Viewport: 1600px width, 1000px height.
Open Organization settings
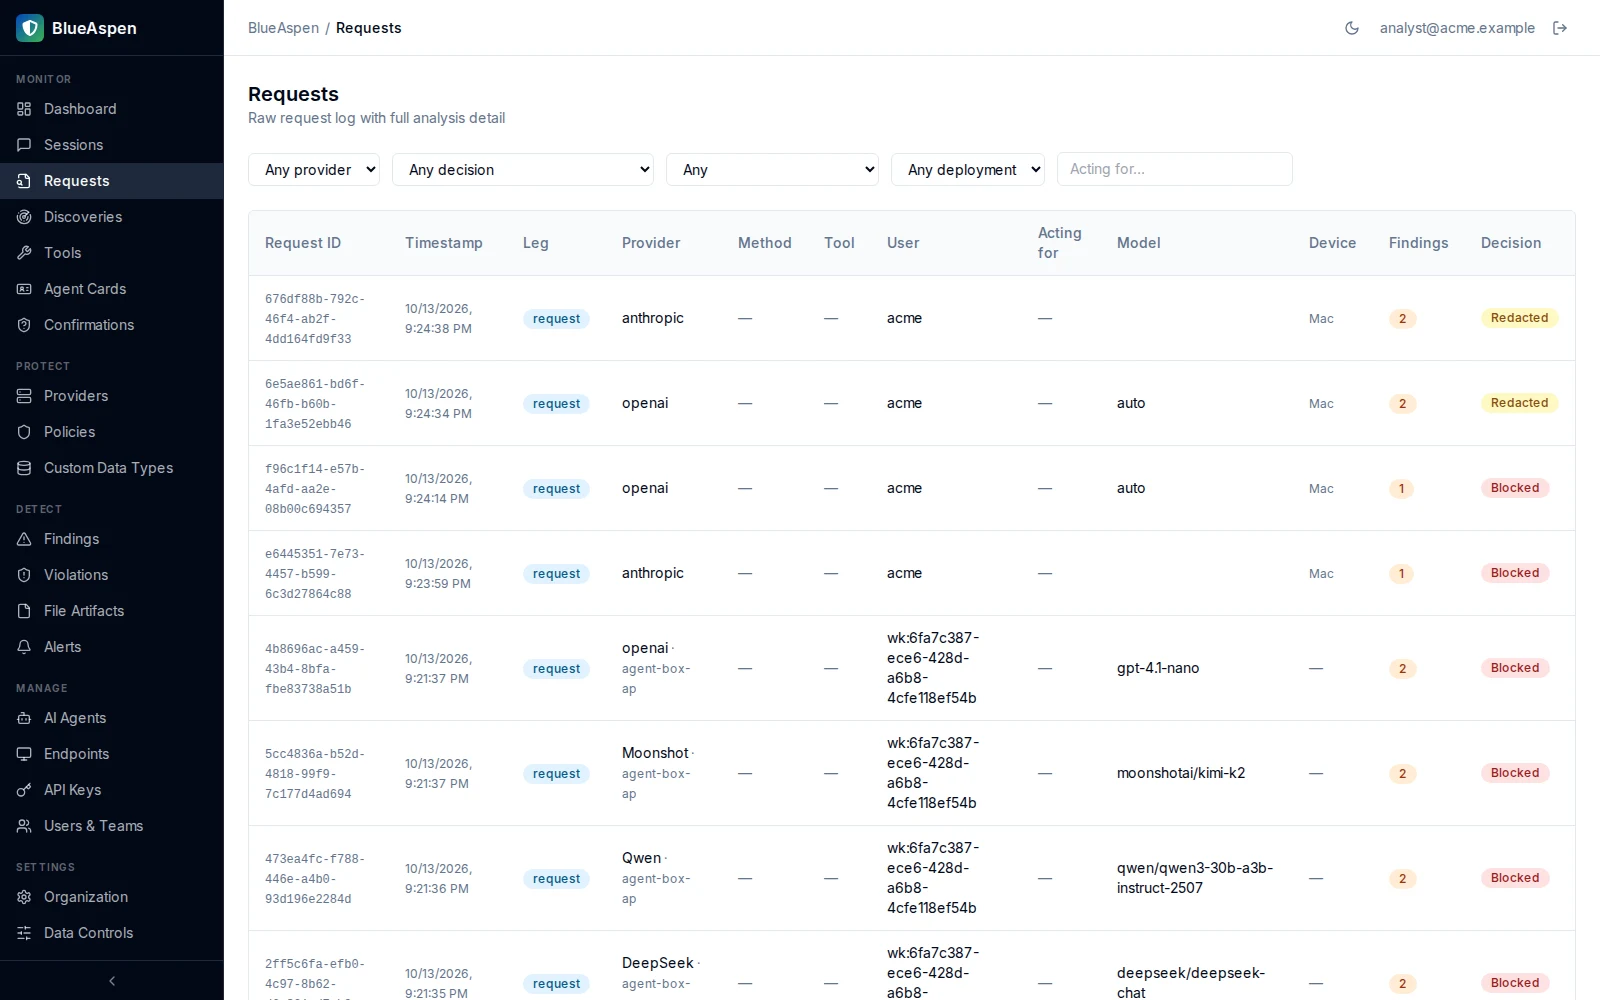[x=112, y=897]
